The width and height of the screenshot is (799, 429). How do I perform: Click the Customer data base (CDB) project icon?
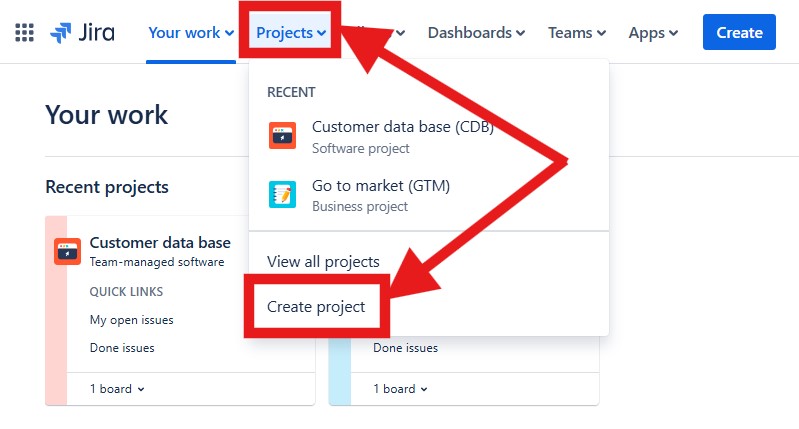tap(283, 135)
